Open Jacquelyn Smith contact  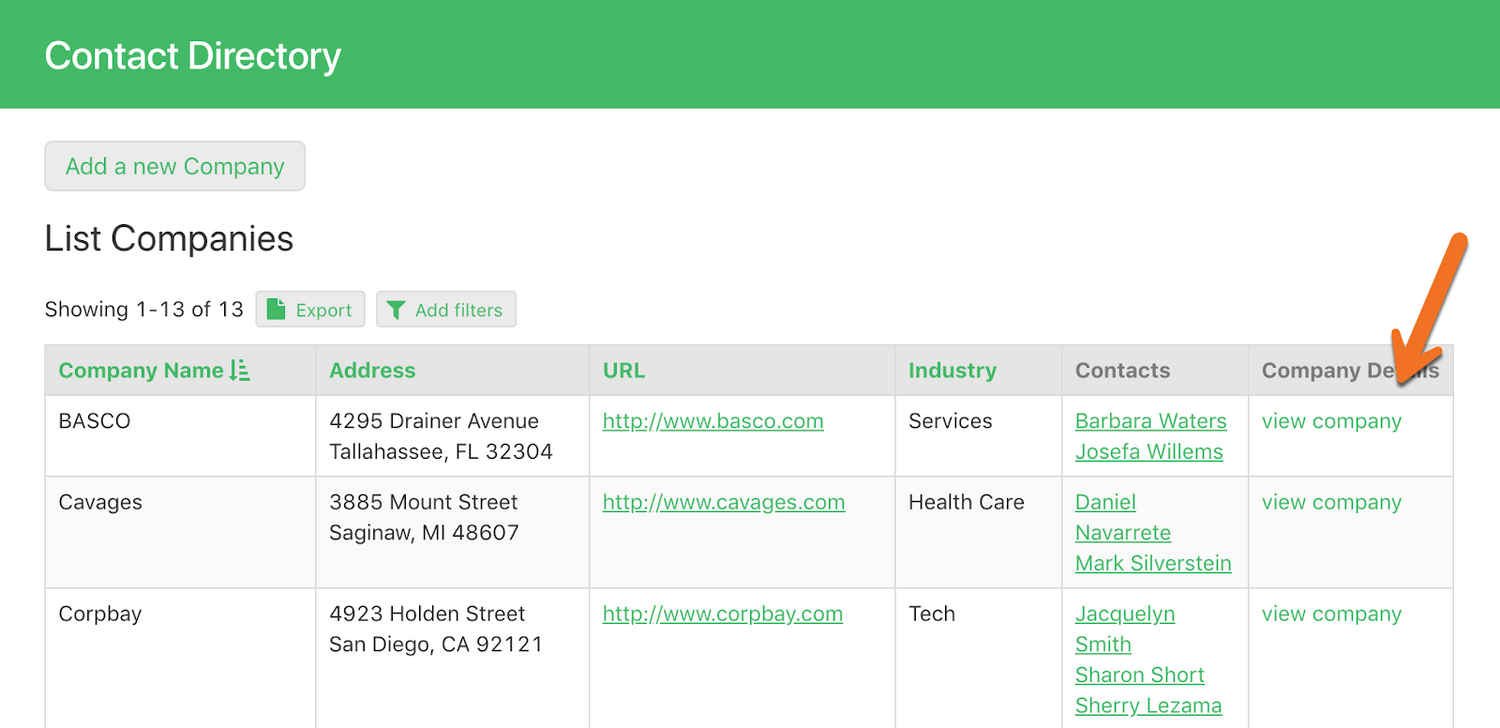[x=1124, y=629]
